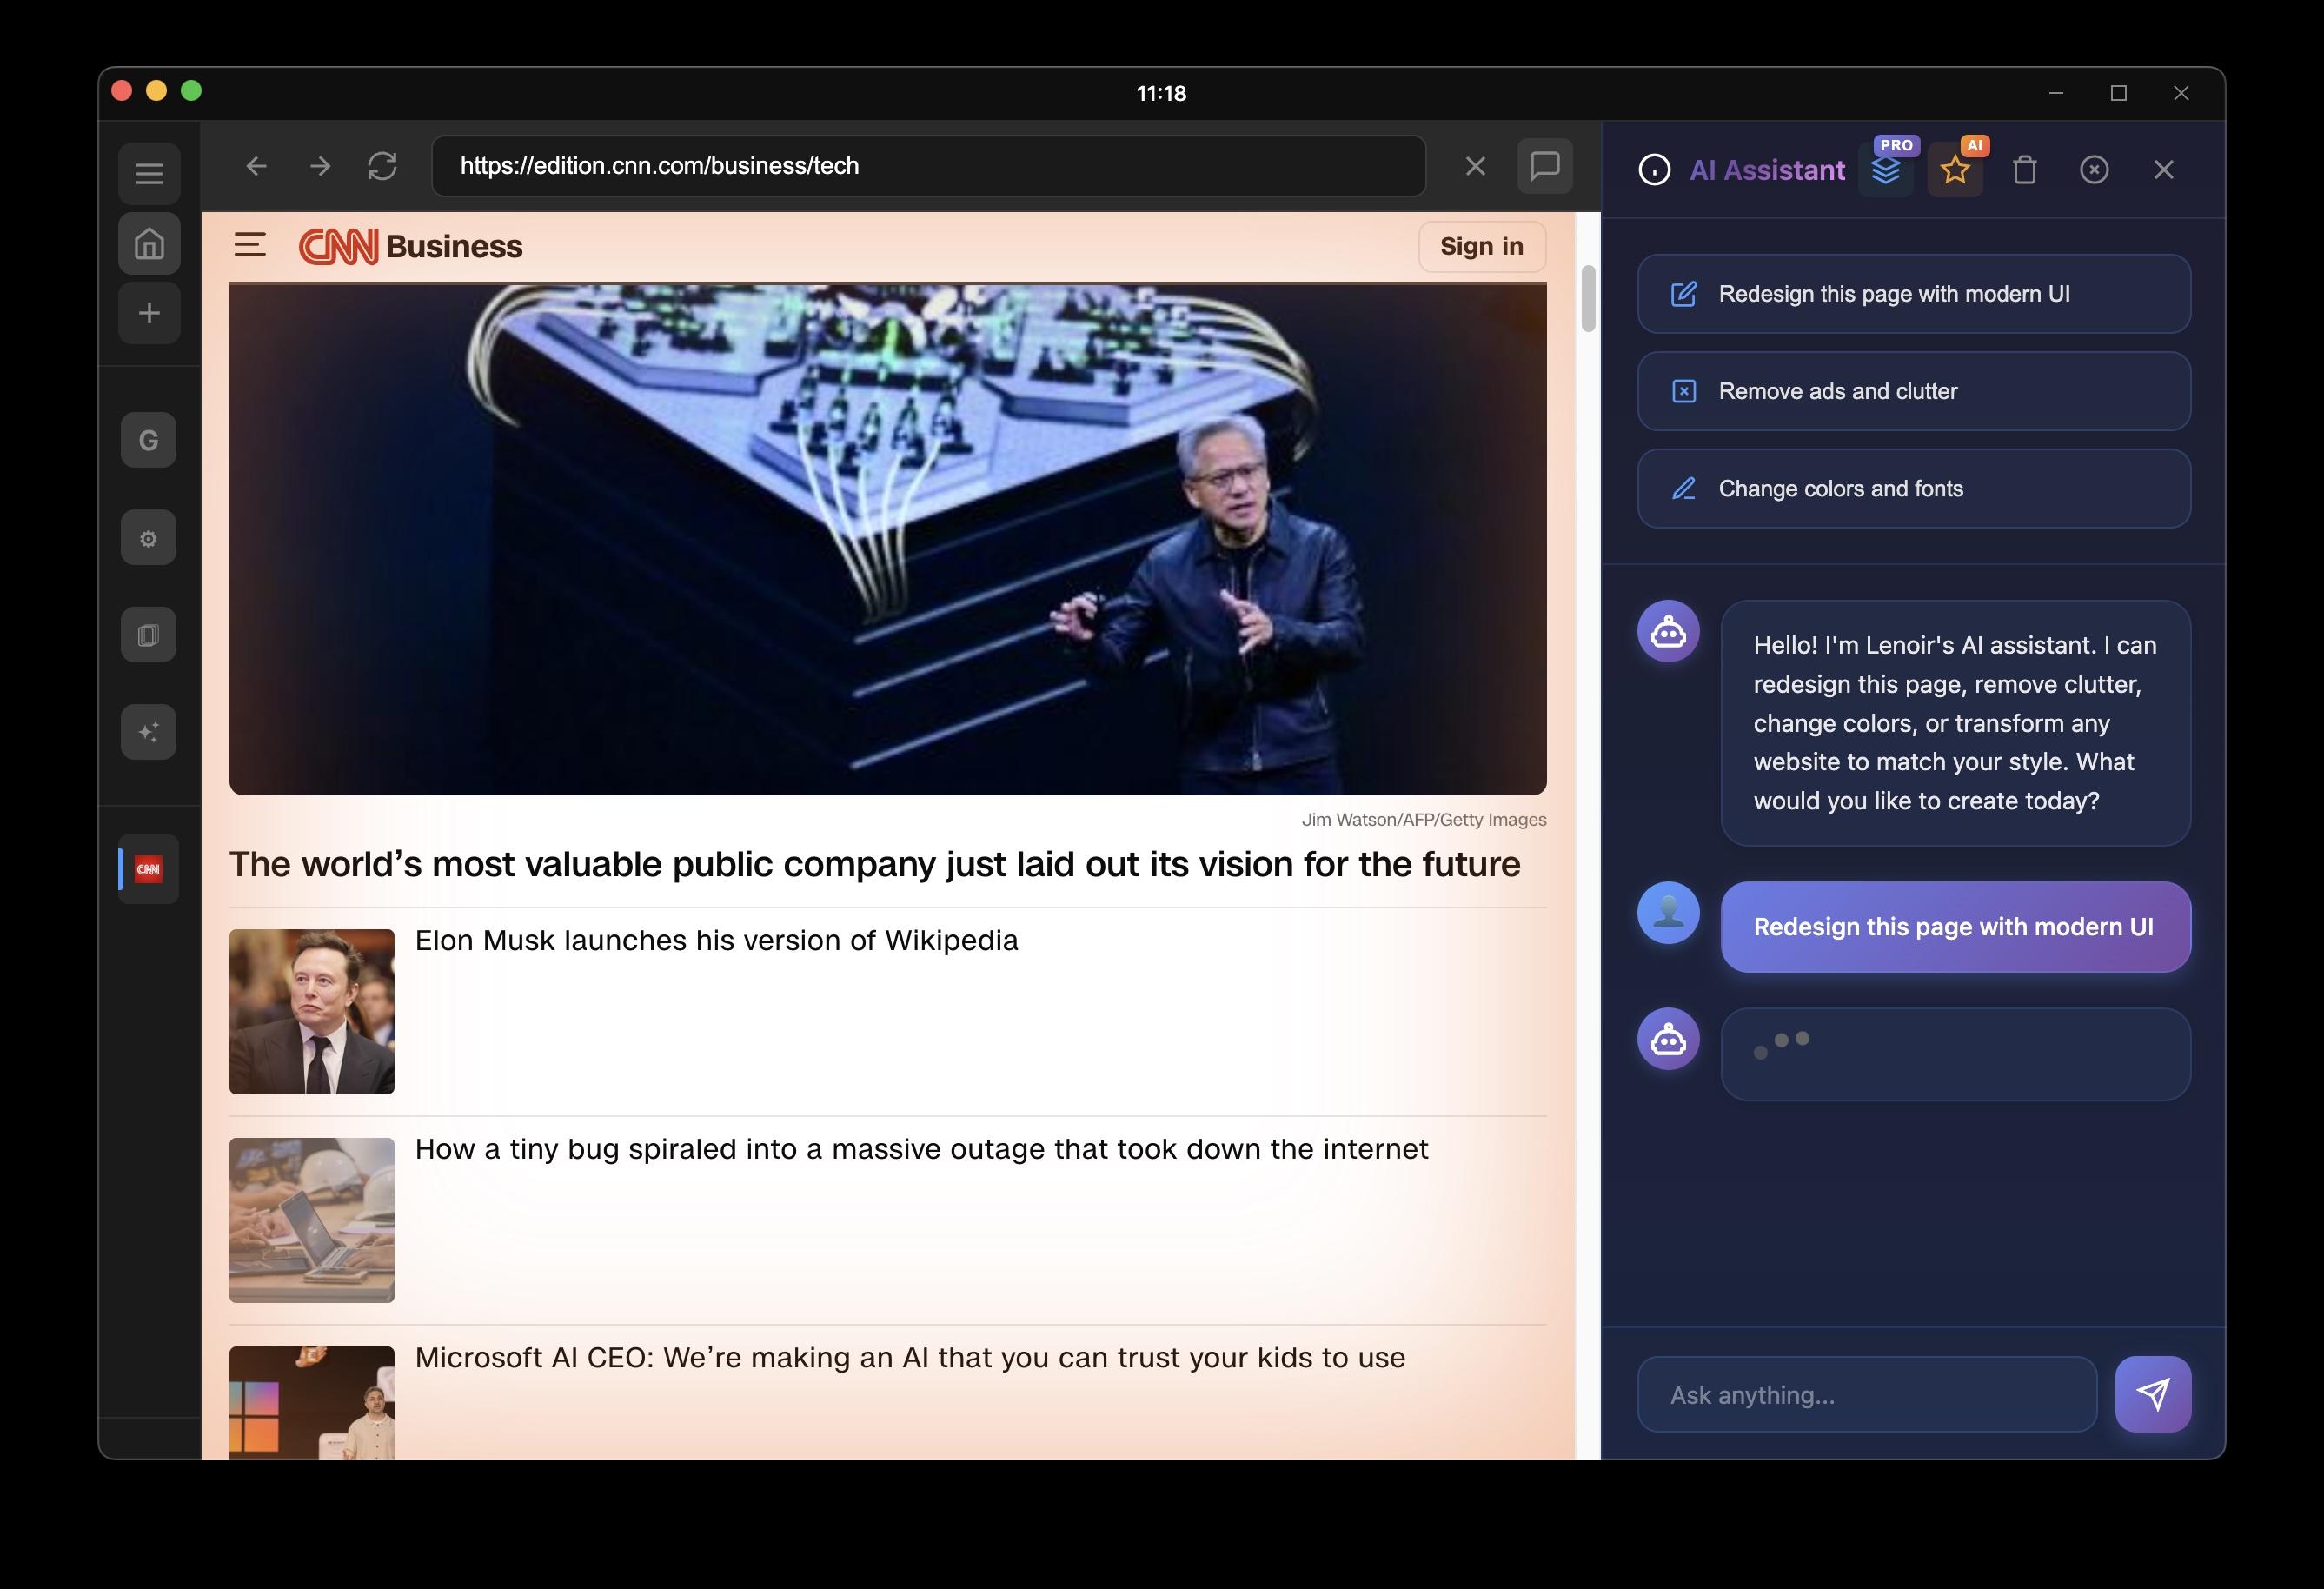Image resolution: width=2324 pixels, height=1589 pixels.
Task: Open the G shortcut in sidebar
Action: pyautogui.click(x=149, y=440)
